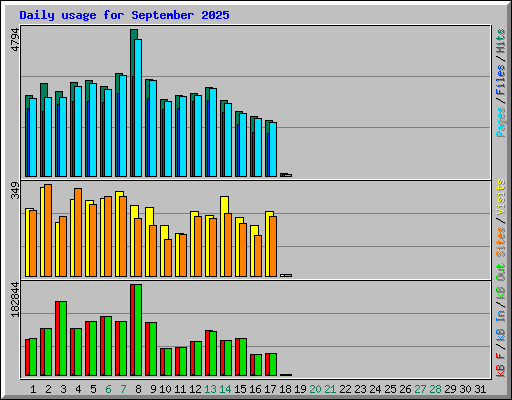Click day 4 orange sites bar
The width and height of the screenshot is (512, 400).
click(x=78, y=232)
